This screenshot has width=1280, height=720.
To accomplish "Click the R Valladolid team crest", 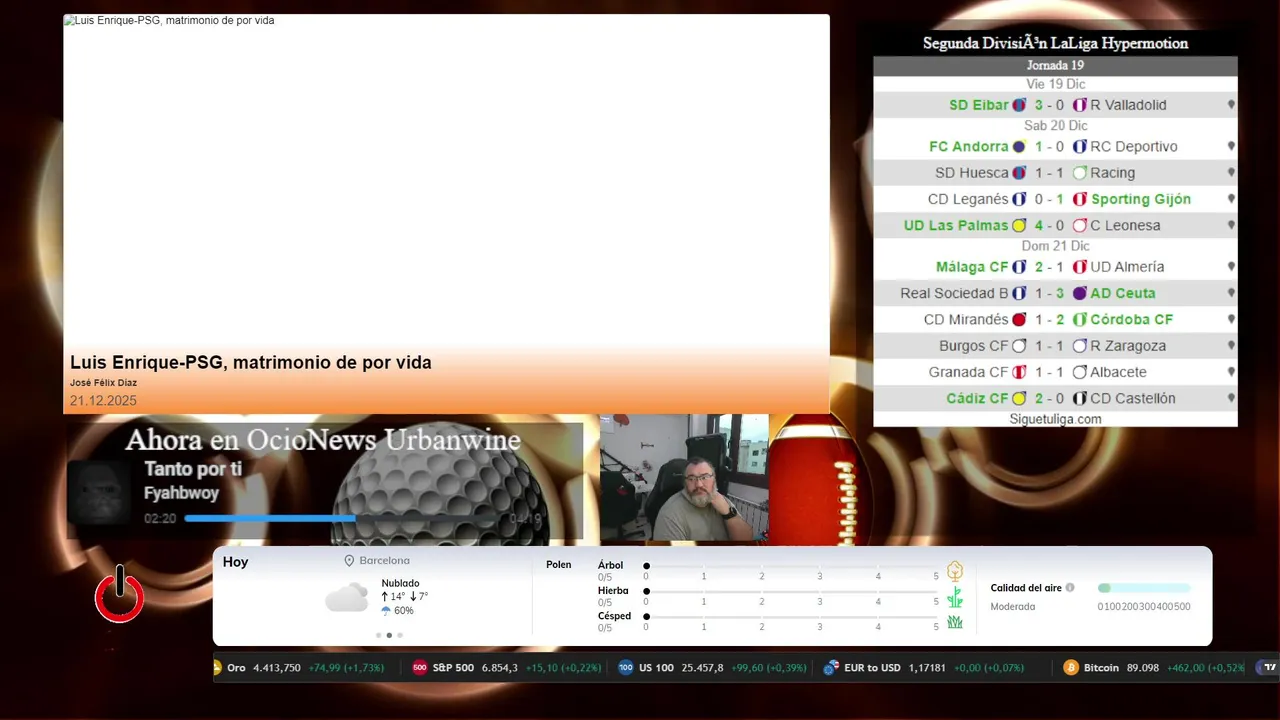I will point(1080,105).
